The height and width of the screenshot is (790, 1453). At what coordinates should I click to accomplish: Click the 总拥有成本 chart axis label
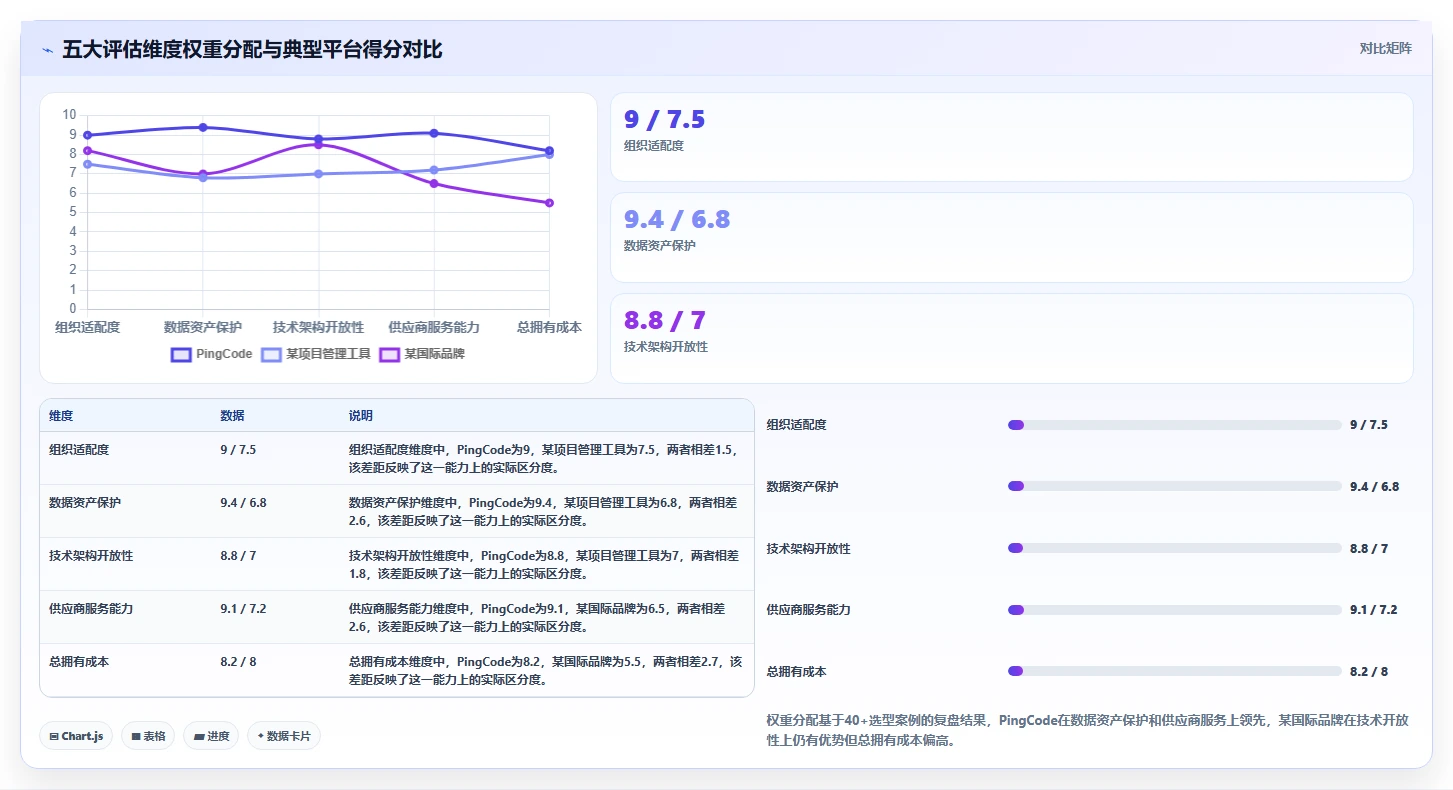point(549,328)
